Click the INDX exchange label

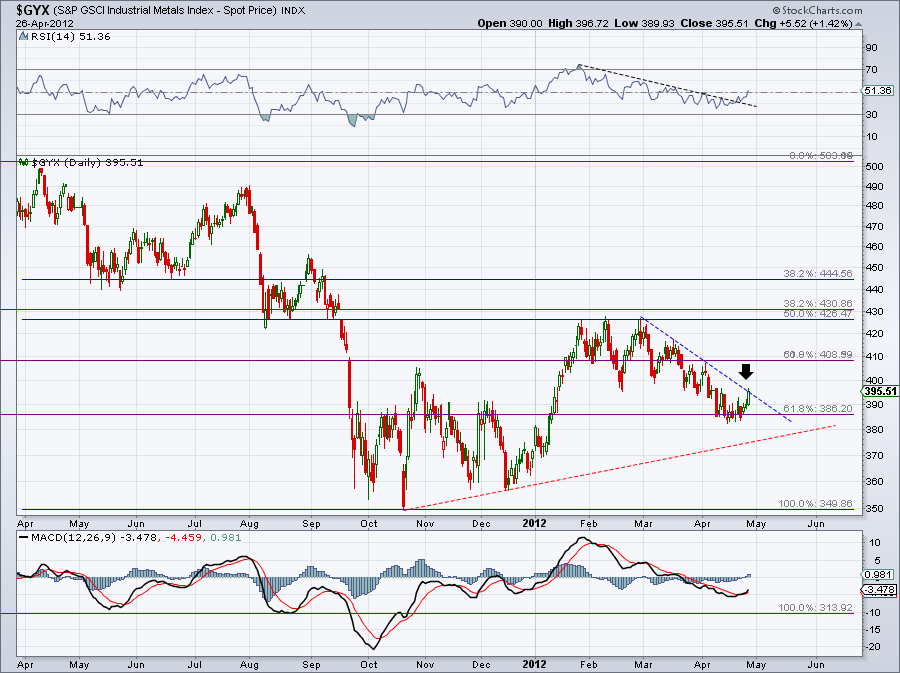293,10
